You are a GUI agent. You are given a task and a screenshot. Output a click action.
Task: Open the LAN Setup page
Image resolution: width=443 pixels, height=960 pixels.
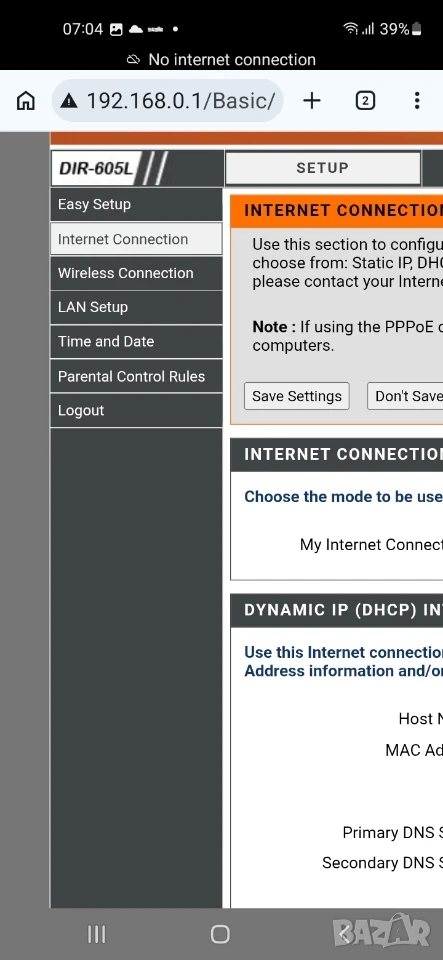tap(136, 307)
